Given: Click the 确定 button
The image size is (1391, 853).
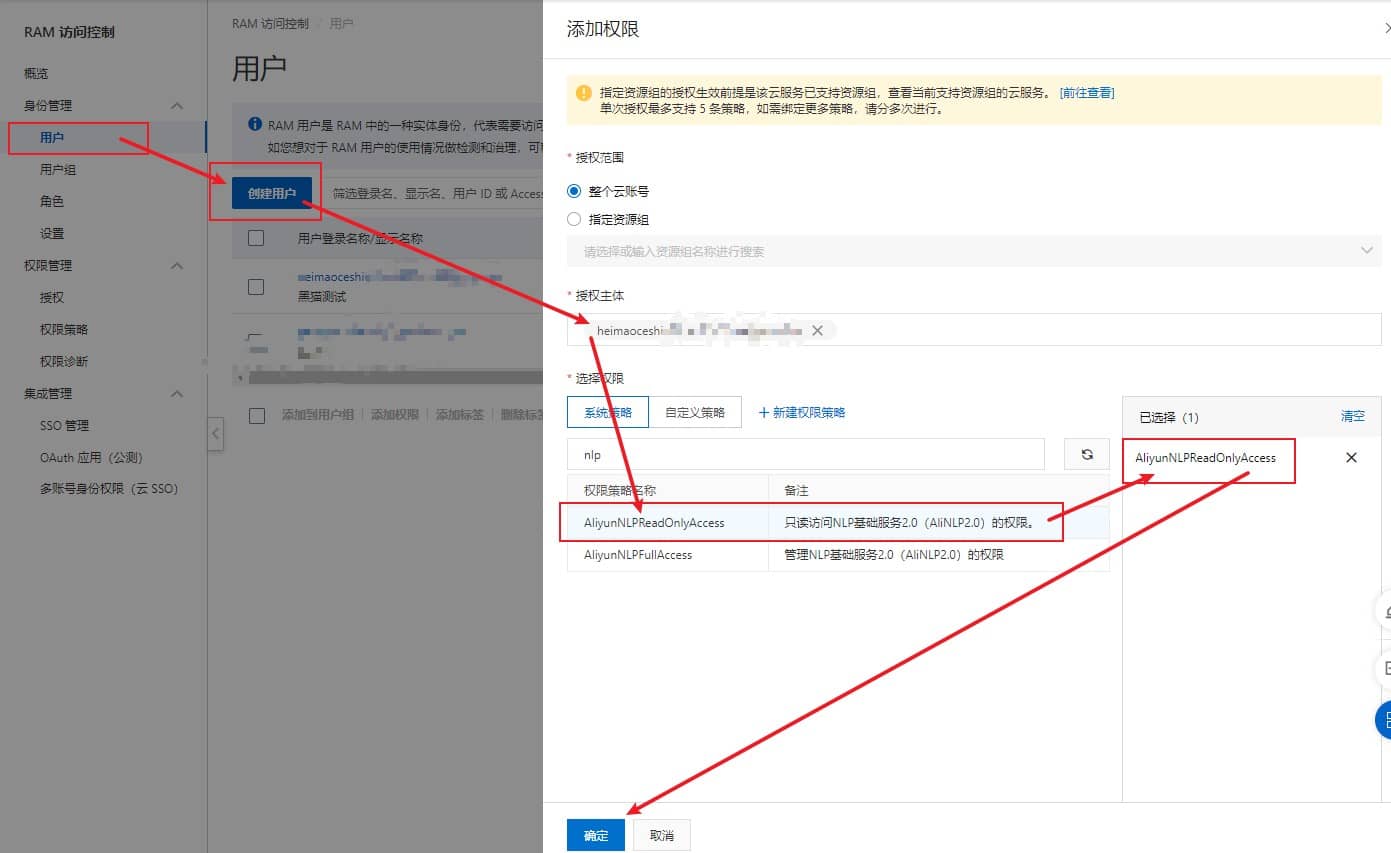Looking at the screenshot, I should [596, 835].
